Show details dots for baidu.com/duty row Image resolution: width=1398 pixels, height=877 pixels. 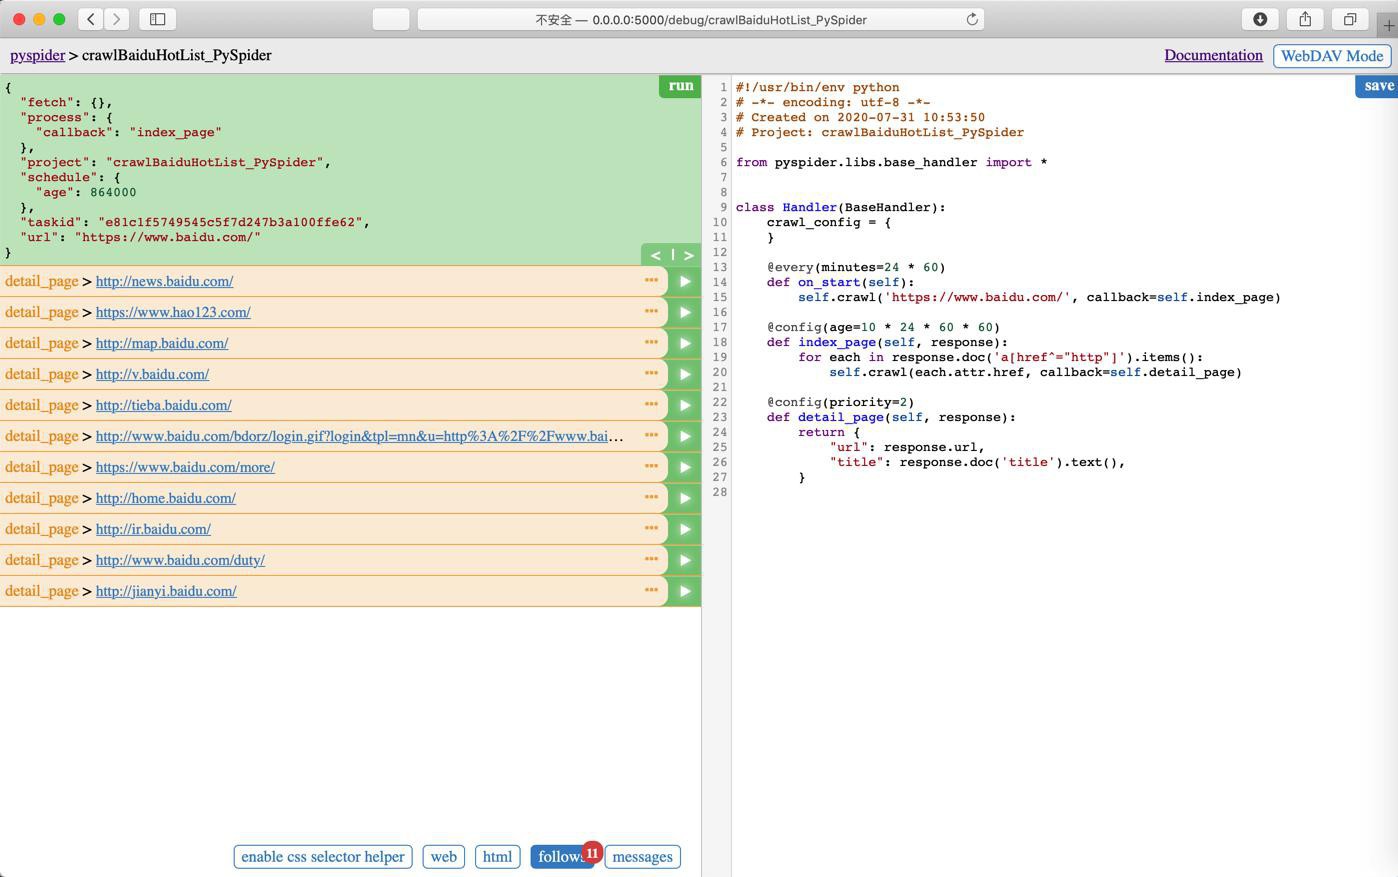click(x=651, y=560)
